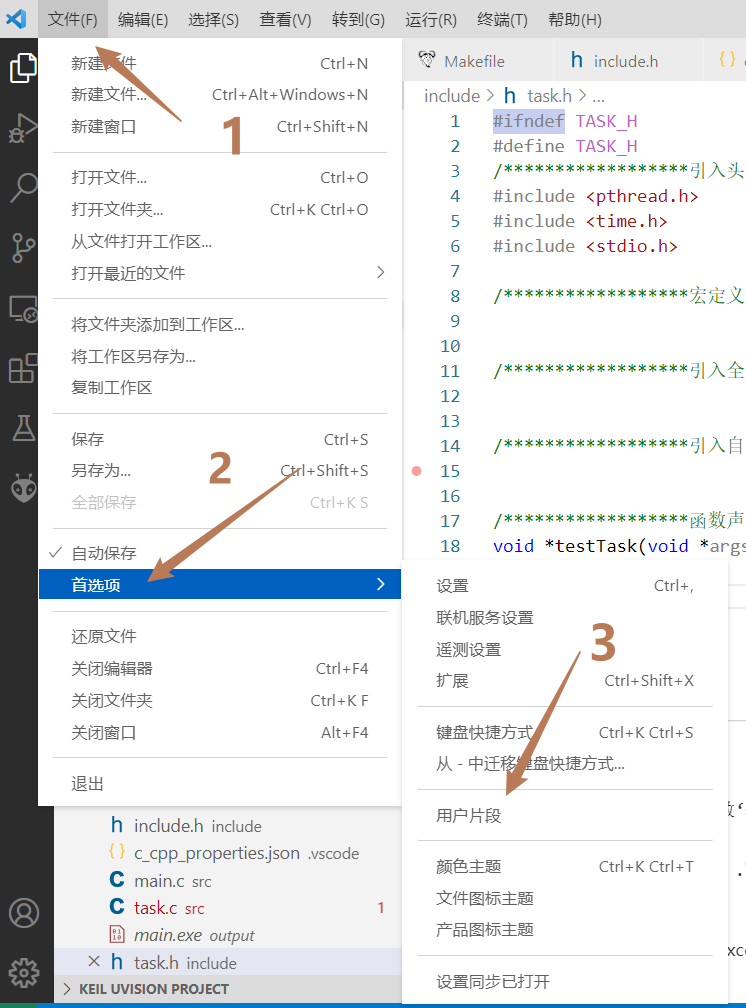Open main.c src in open editors
The width and height of the screenshot is (746, 1008).
pos(228,881)
